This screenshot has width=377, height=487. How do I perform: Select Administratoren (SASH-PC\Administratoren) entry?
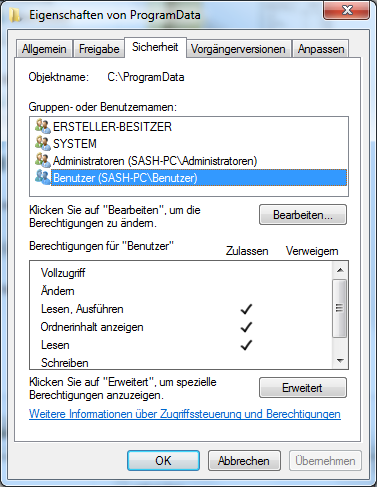point(155,161)
